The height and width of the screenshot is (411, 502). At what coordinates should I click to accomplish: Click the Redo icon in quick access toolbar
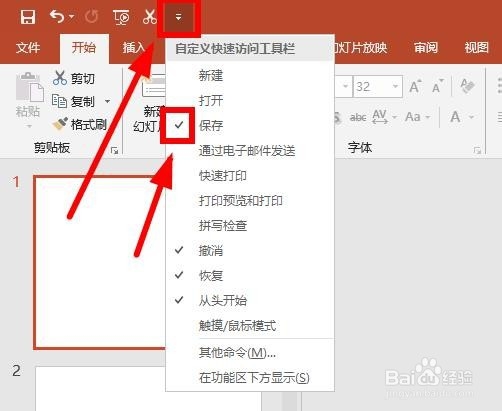[x=91, y=17]
